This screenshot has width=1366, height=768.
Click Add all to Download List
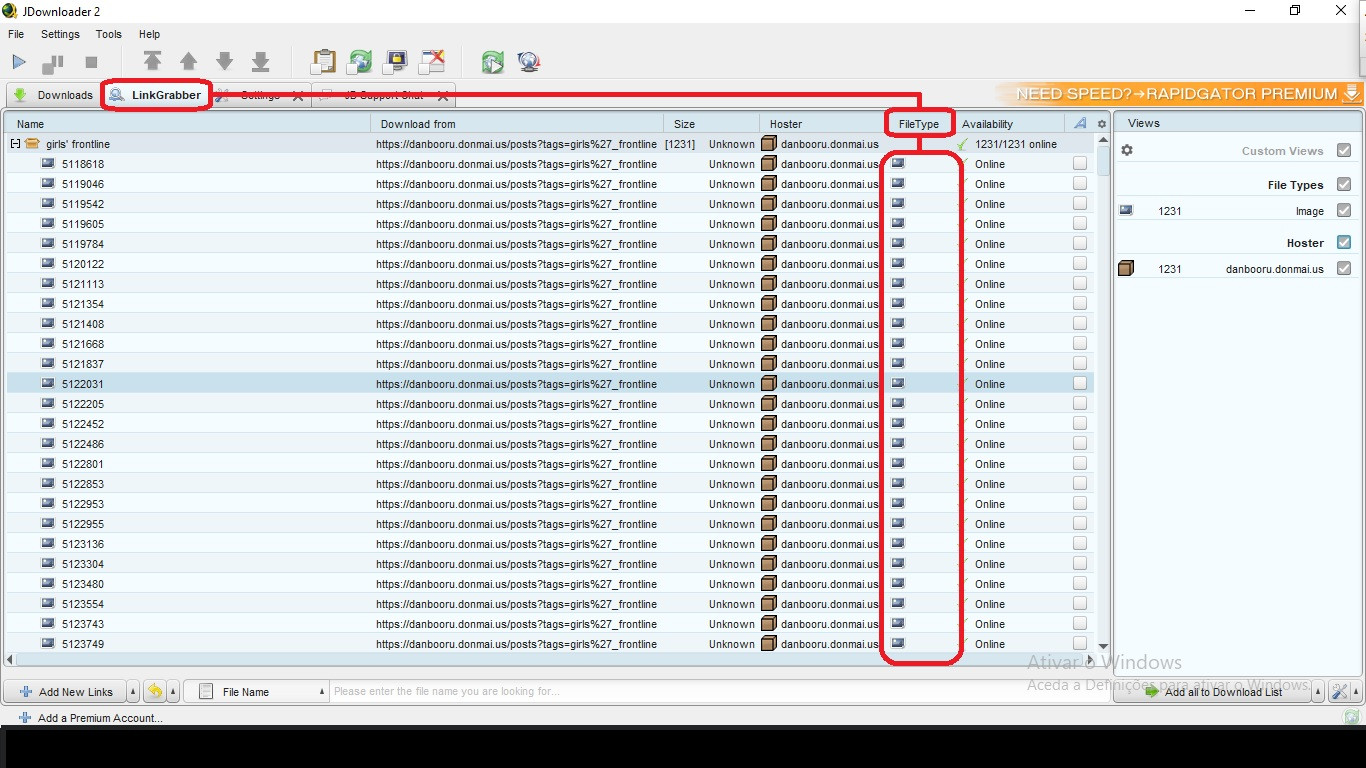pyautogui.click(x=1212, y=691)
